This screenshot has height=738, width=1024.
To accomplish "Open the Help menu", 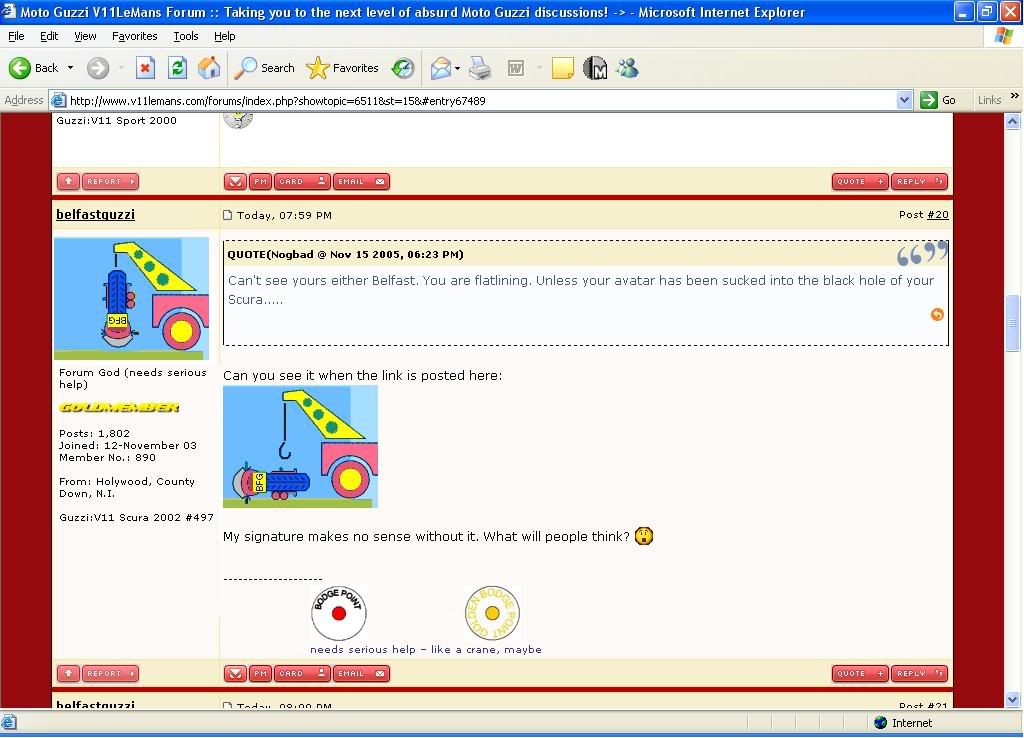I will click(225, 36).
